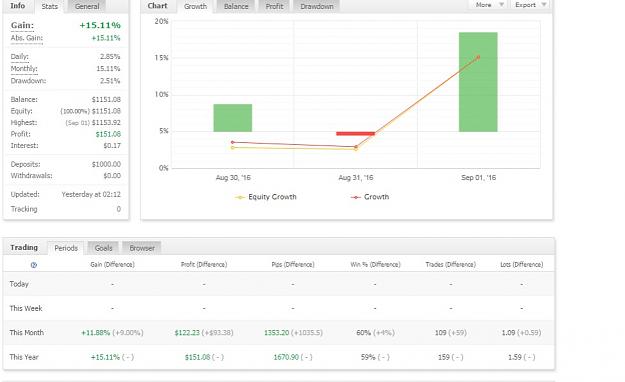Screen dimensions: 625x382
Task: Click This Month profit $122.23
Action: point(187,333)
